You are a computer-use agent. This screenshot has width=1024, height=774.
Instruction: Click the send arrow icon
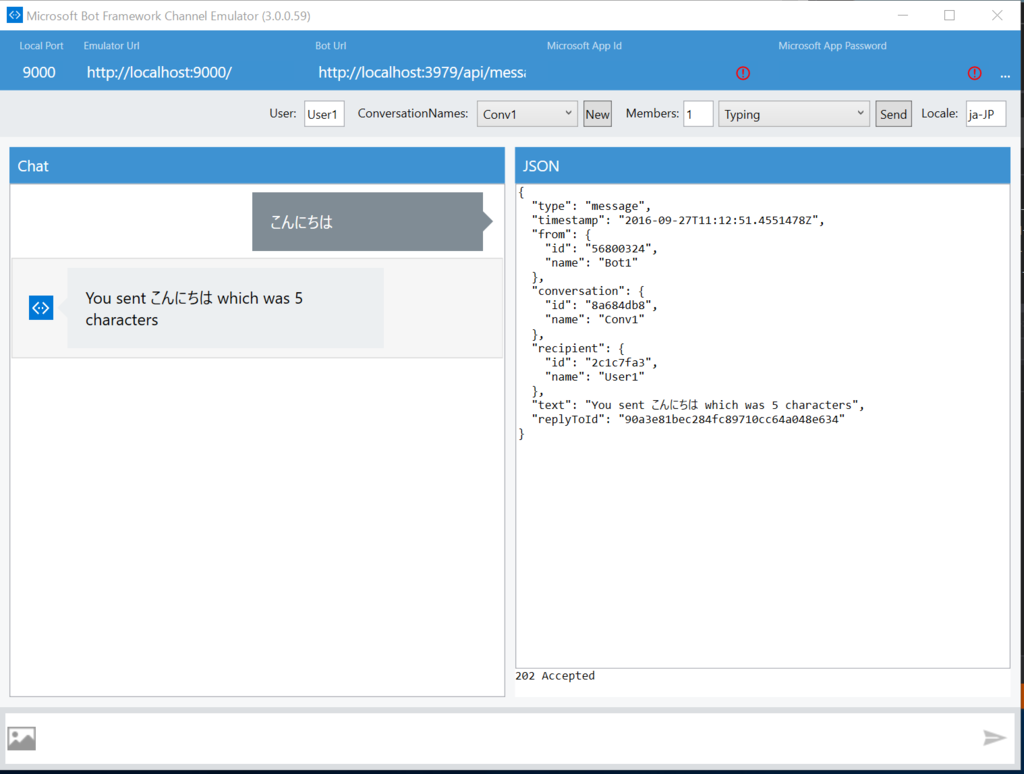click(994, 738)
